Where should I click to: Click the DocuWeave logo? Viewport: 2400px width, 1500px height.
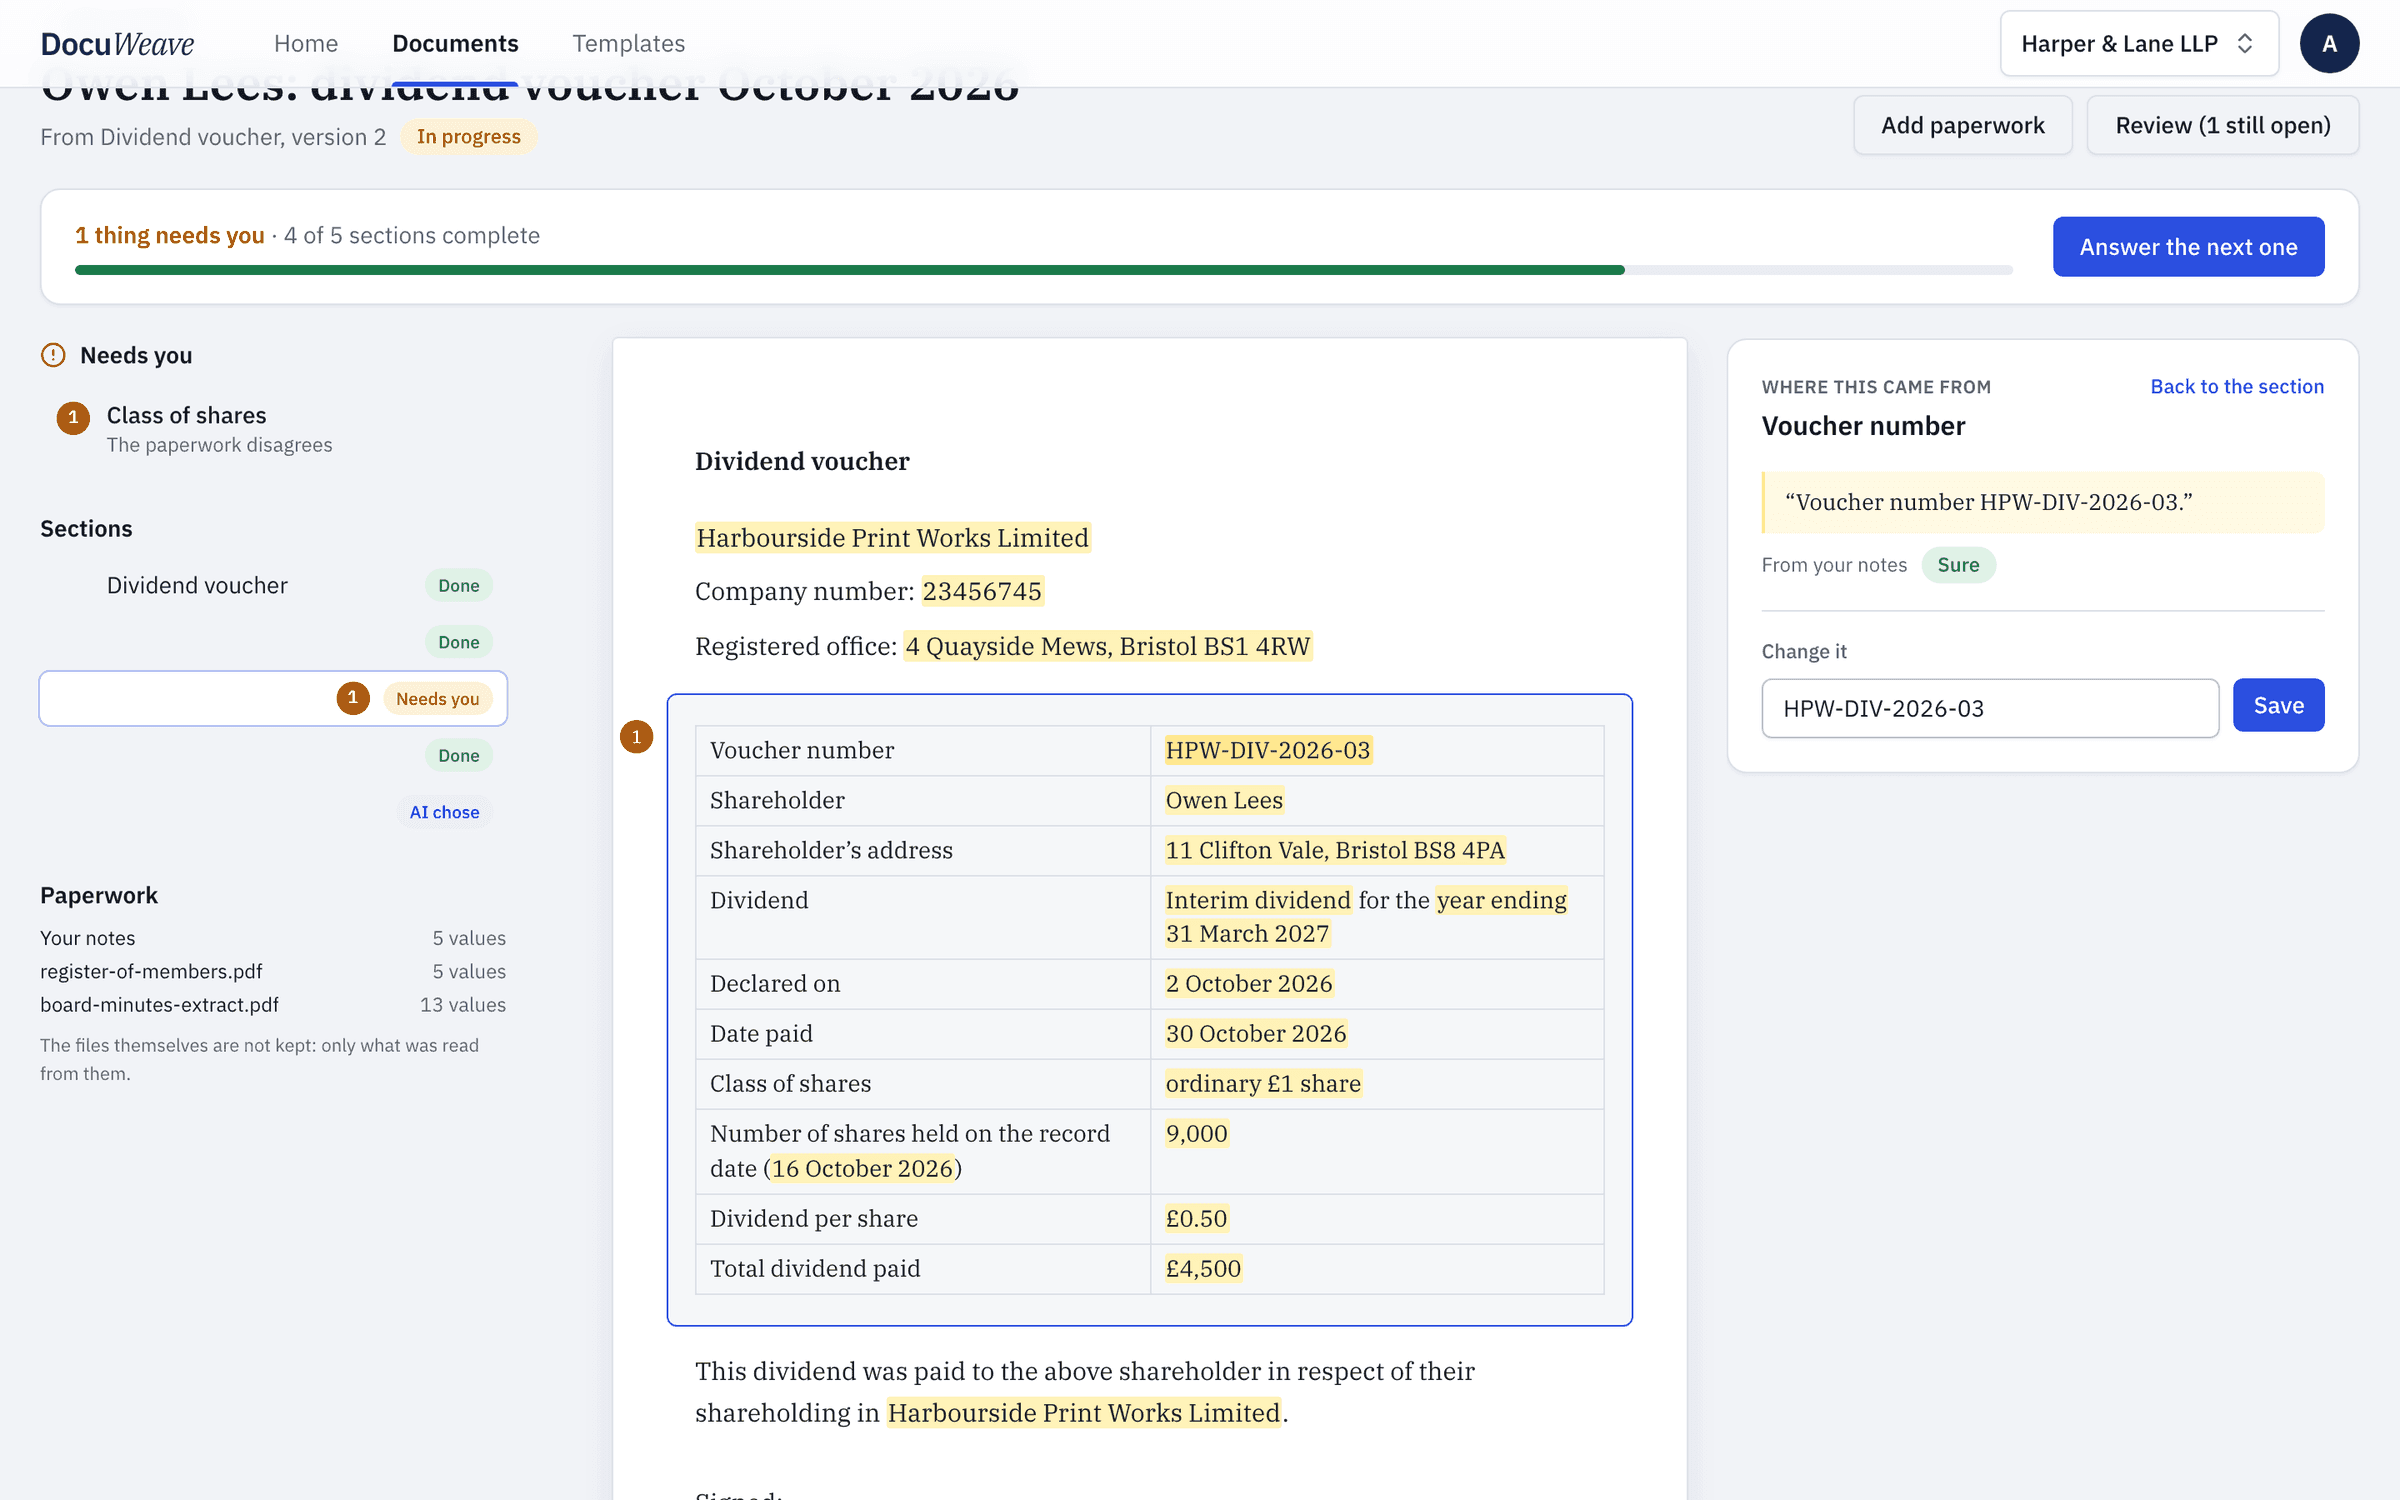[x=117, y=44]
